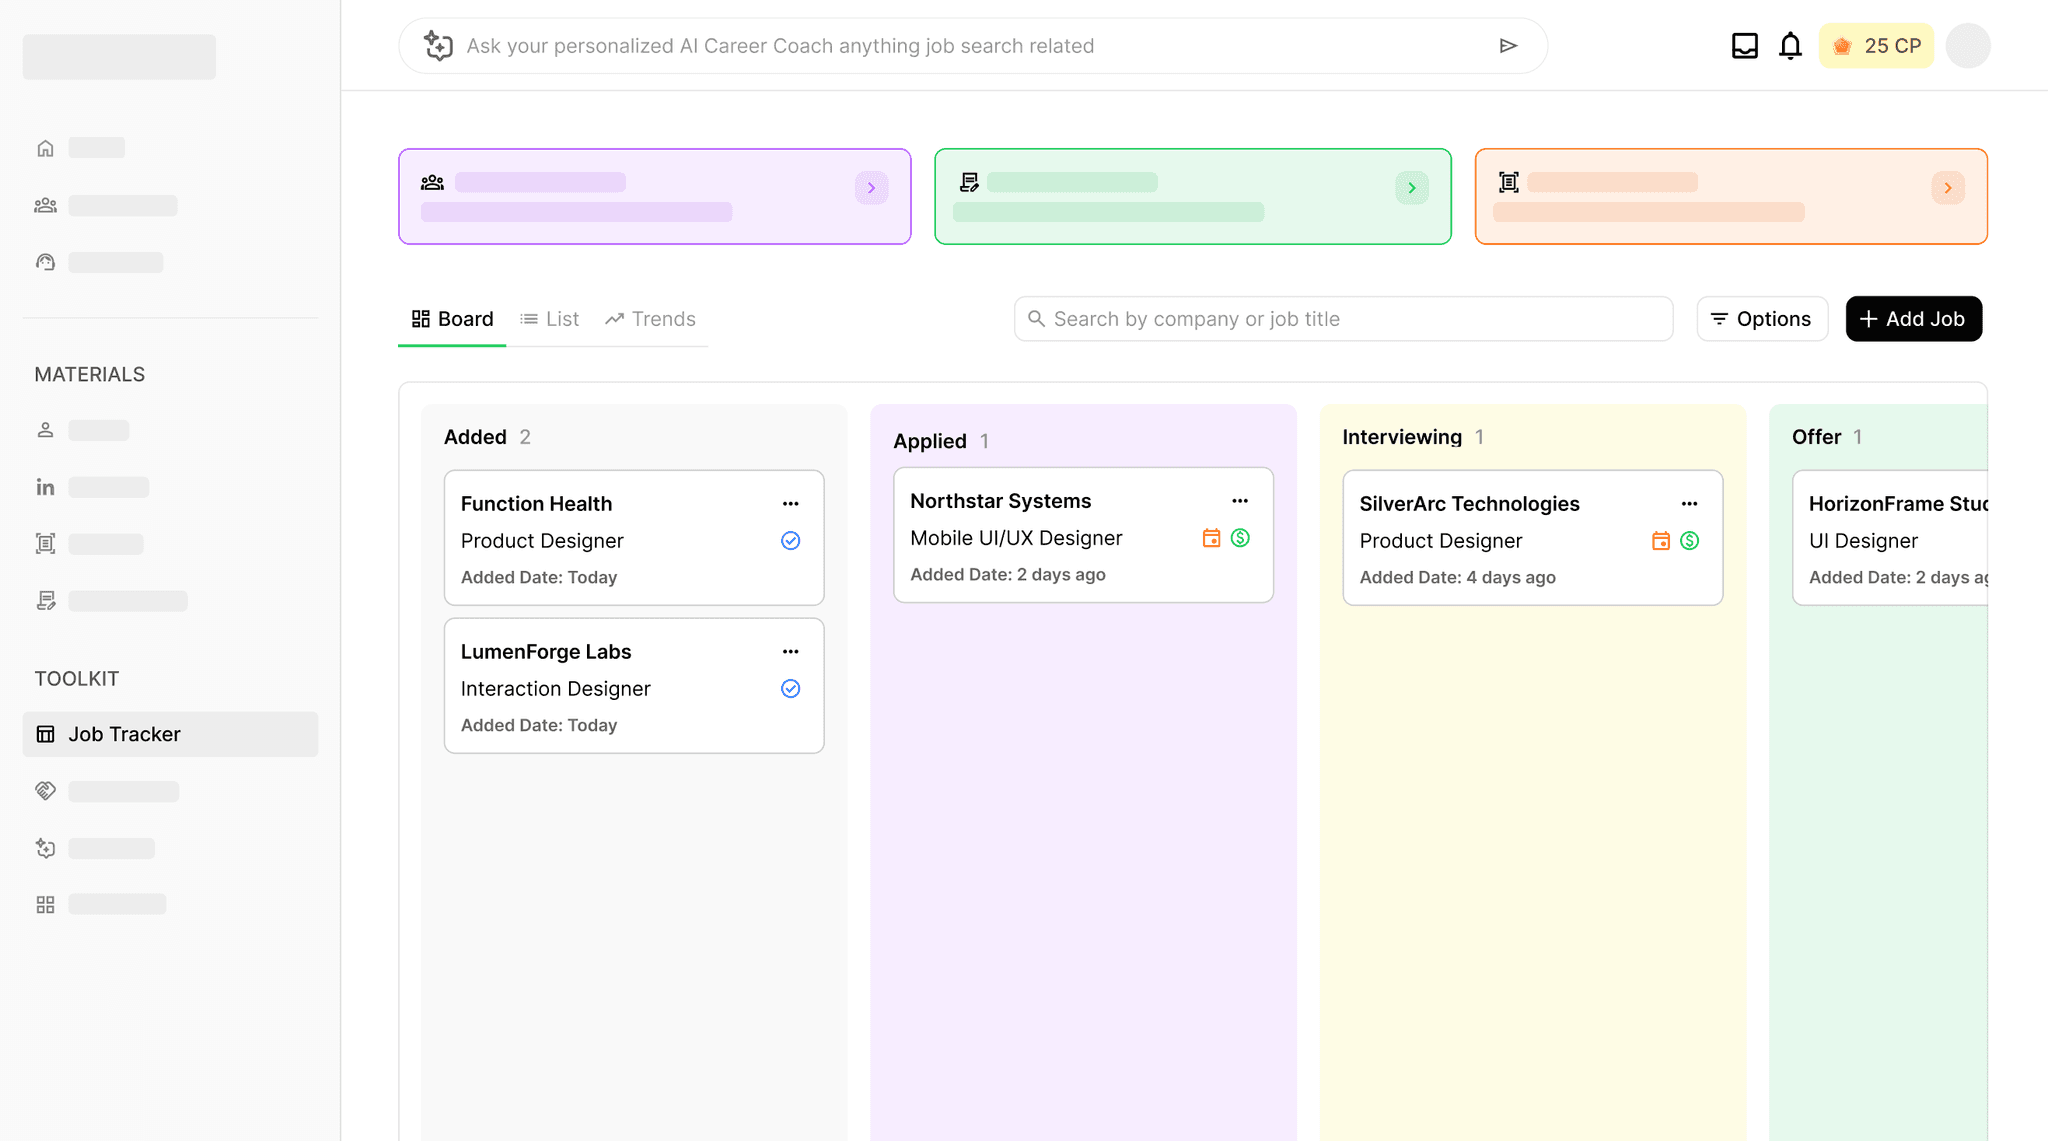Expand the purple banner chevron arrow
Screen dimensions: 2048x1141
871,188
